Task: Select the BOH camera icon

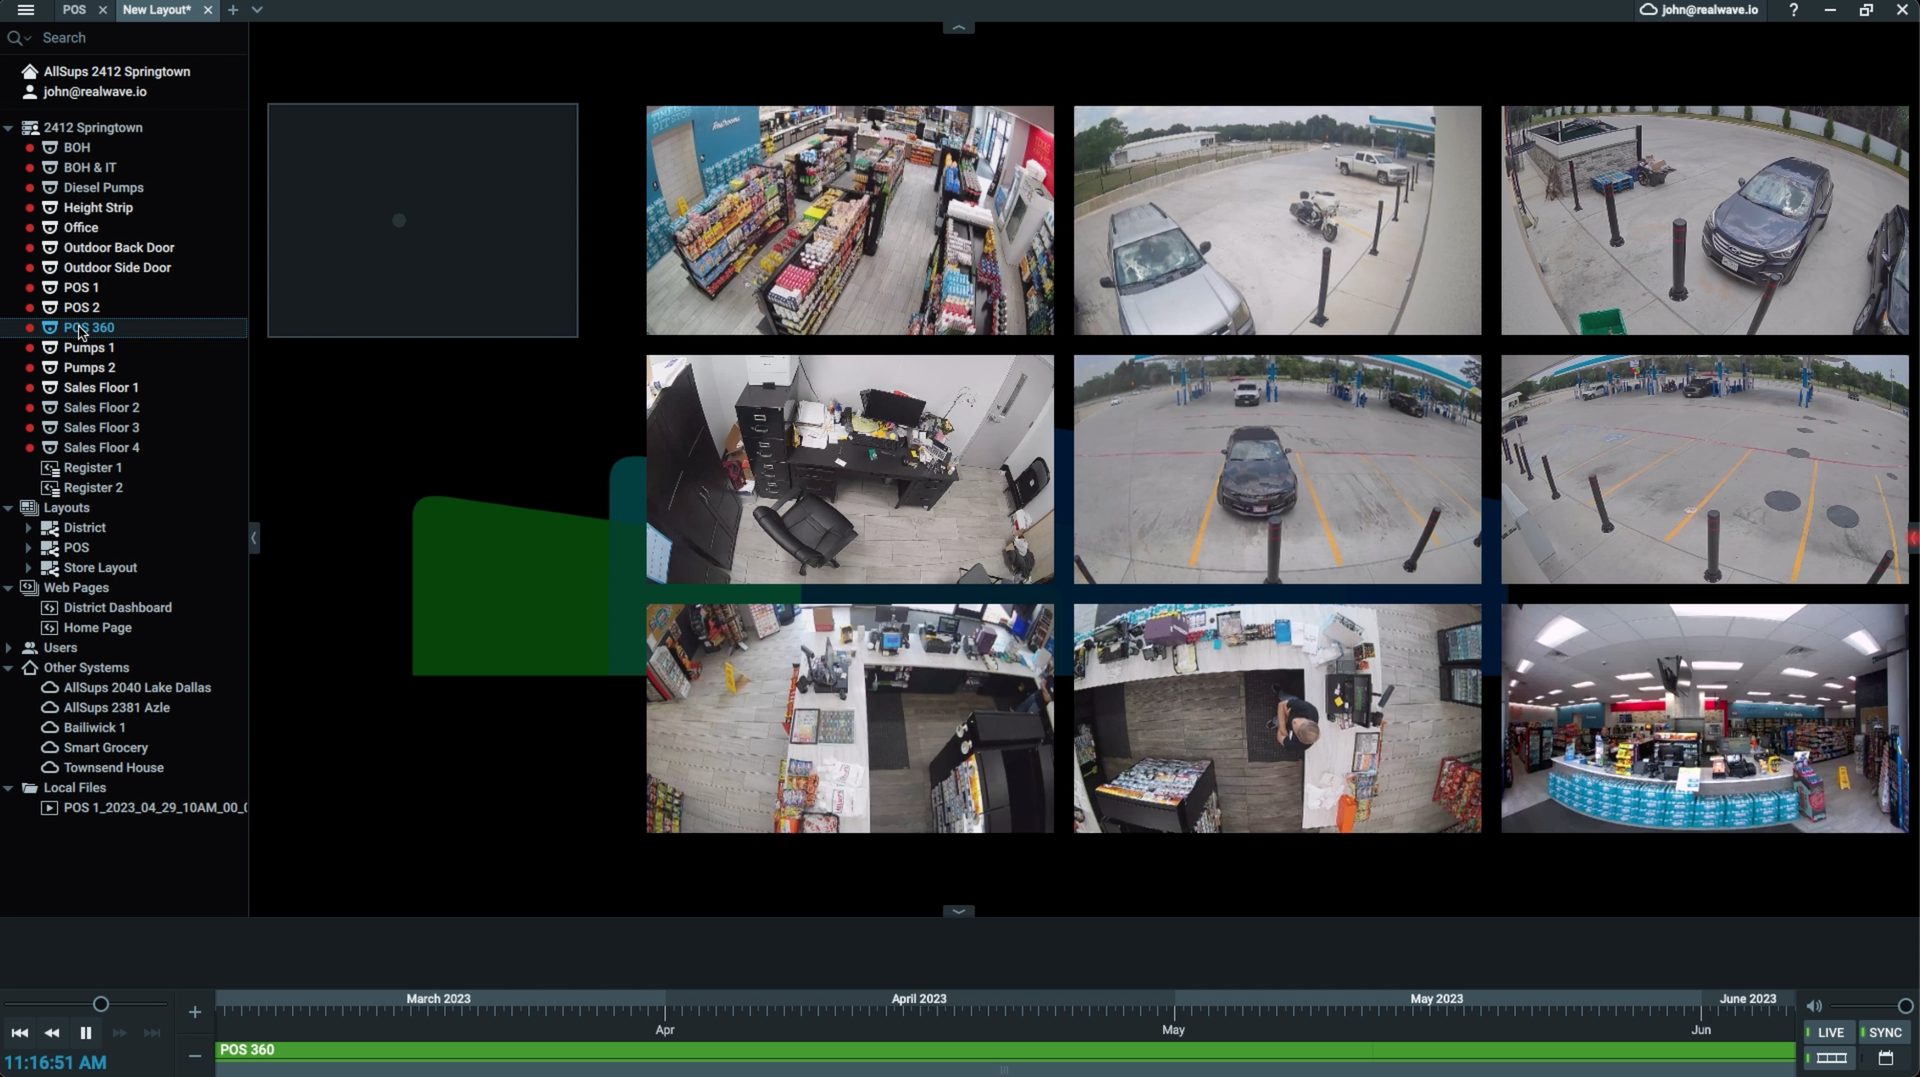Action: (x=50, y=148)
